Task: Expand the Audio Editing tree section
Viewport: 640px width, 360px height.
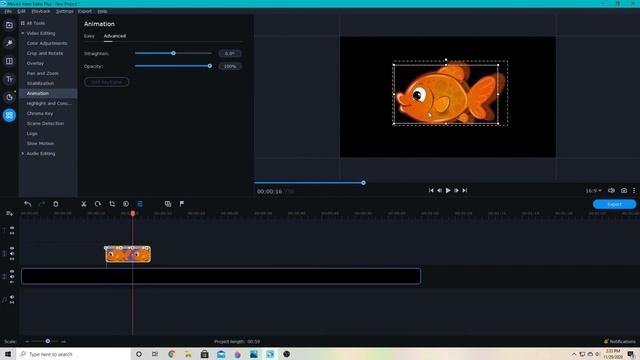Action: [x=23, y=153]
